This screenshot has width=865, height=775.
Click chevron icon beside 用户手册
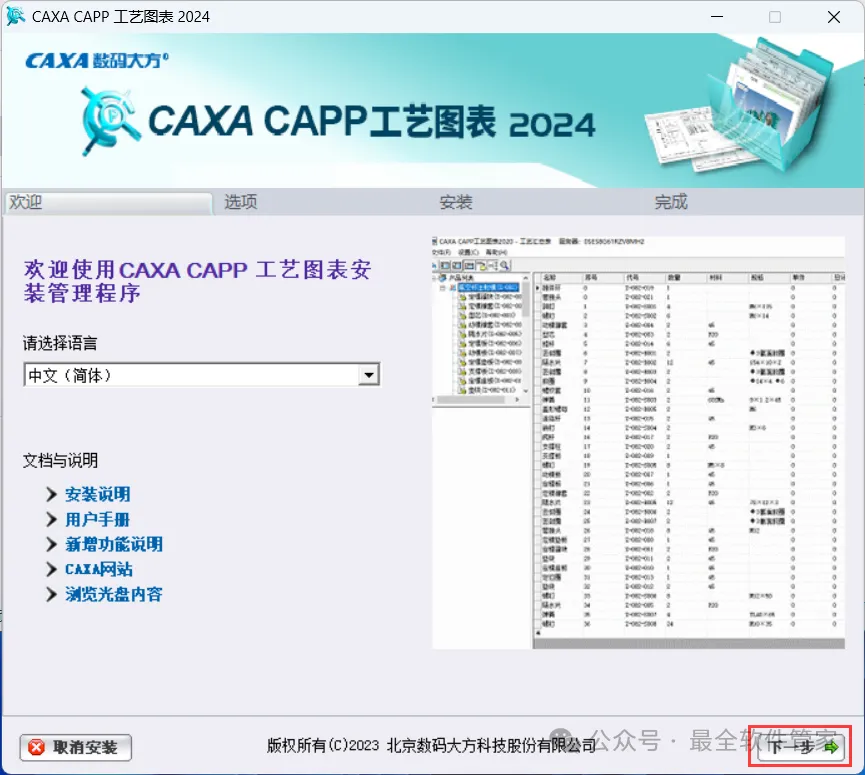pyautogui.click(x=51, y=519)
